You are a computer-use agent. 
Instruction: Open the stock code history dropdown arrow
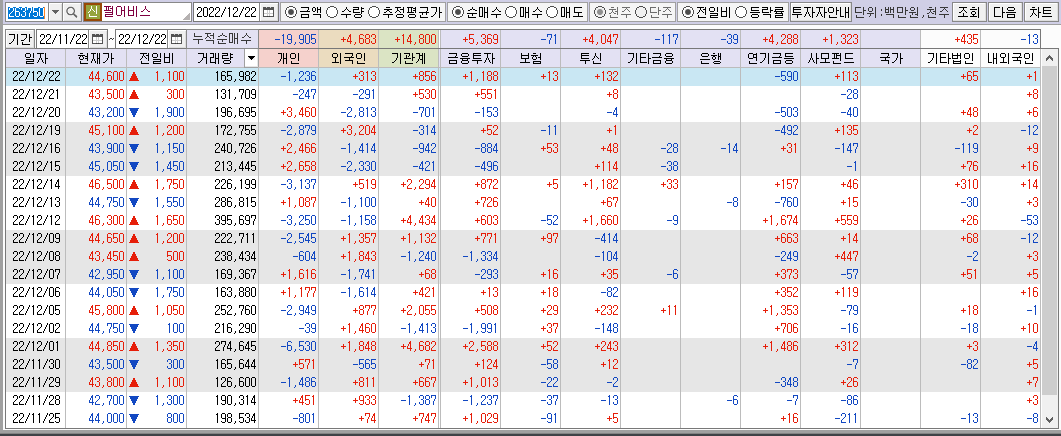[x=55, y=12]
